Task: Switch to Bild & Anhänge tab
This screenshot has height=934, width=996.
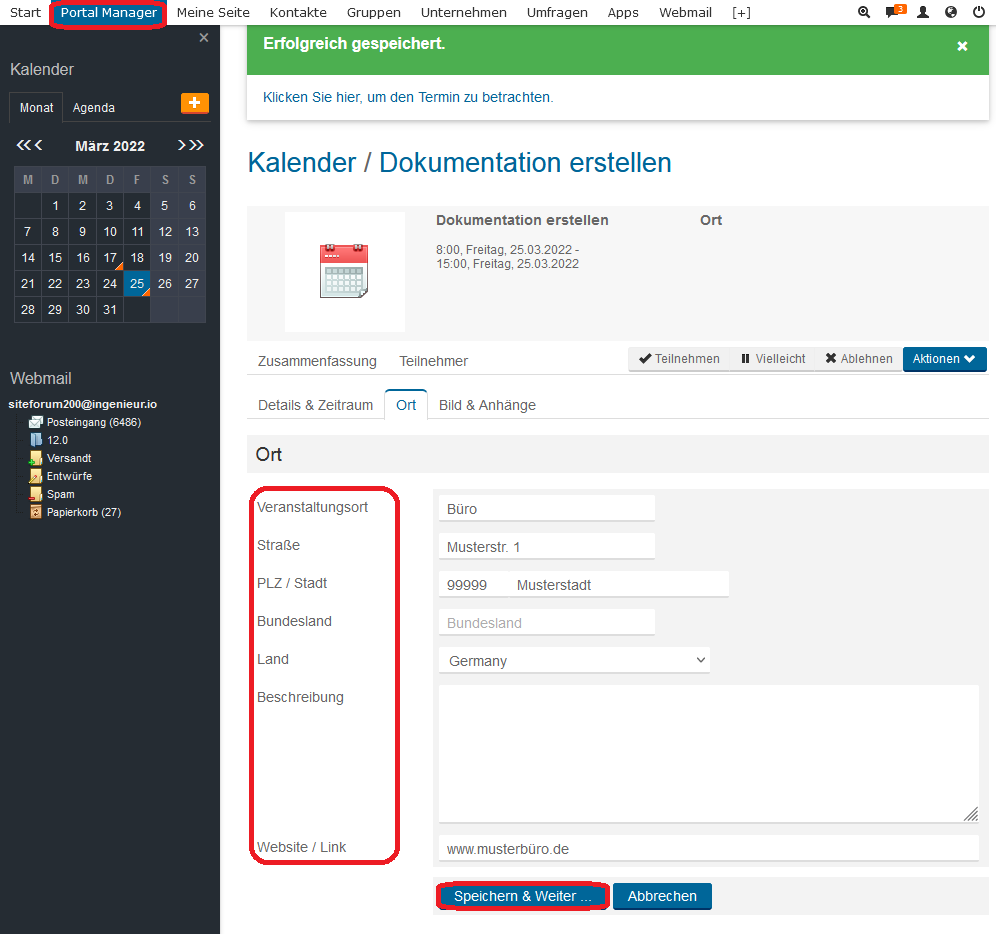Action: click(x=487, y=405)
